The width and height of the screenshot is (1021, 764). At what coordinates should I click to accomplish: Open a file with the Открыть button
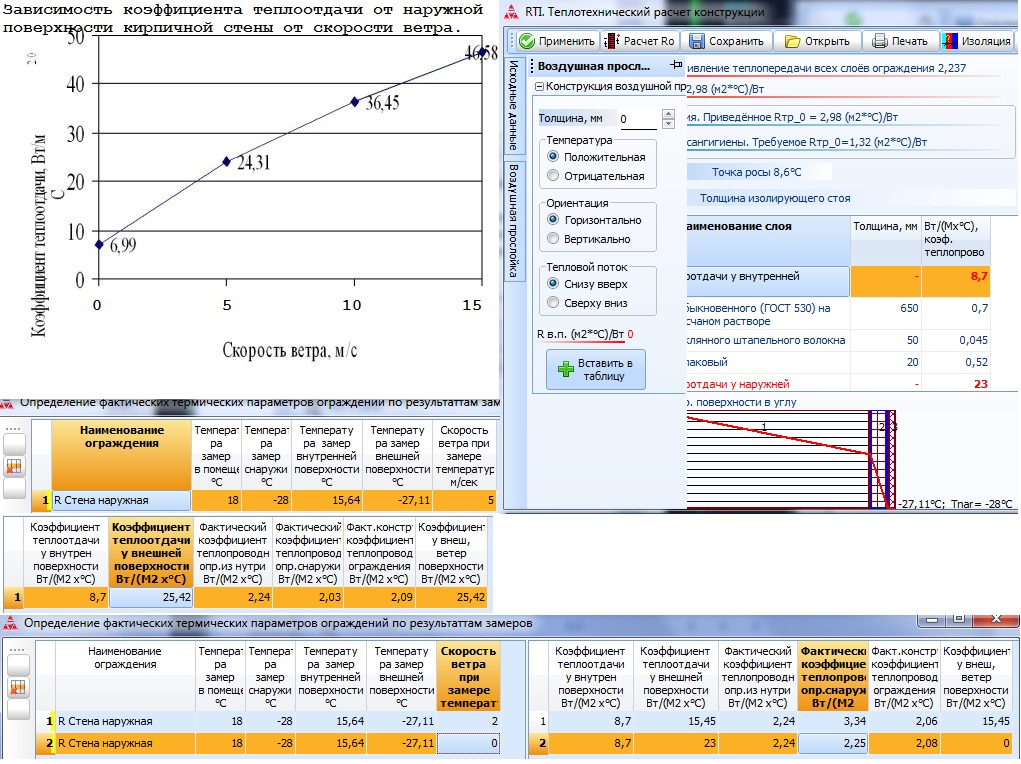(x=817, y=41)
